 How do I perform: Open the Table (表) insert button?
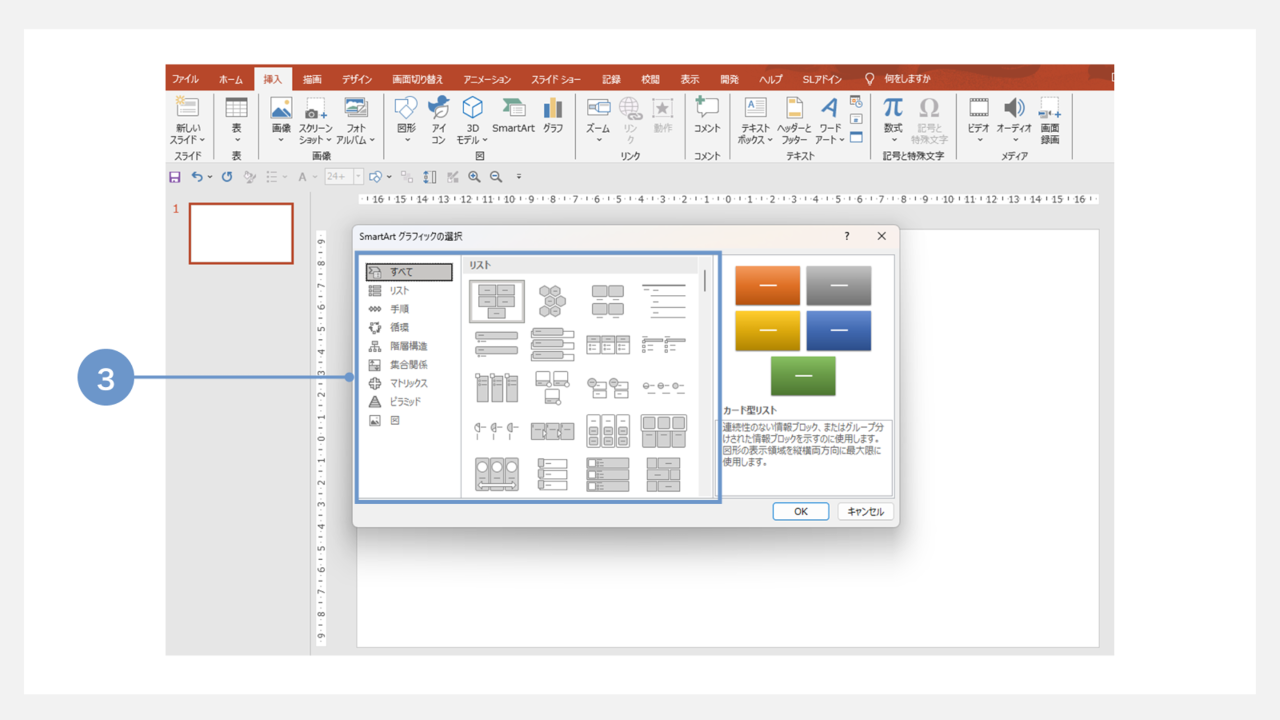(x=237, y=120)
